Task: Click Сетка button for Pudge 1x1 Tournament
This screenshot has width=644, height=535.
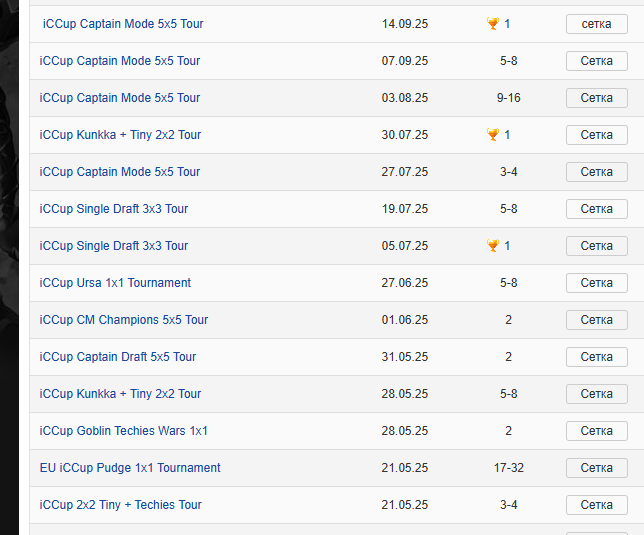Action: point(596,468)
